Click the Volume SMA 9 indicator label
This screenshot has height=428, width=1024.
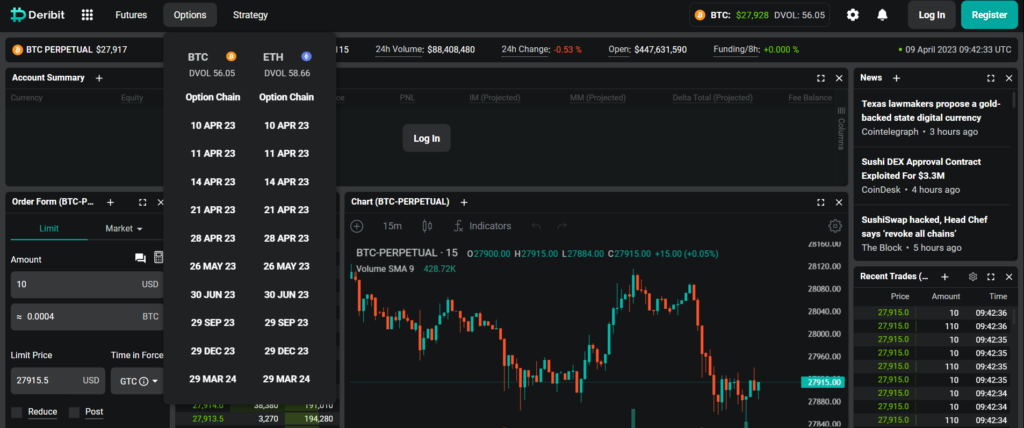tap(385, 269)
